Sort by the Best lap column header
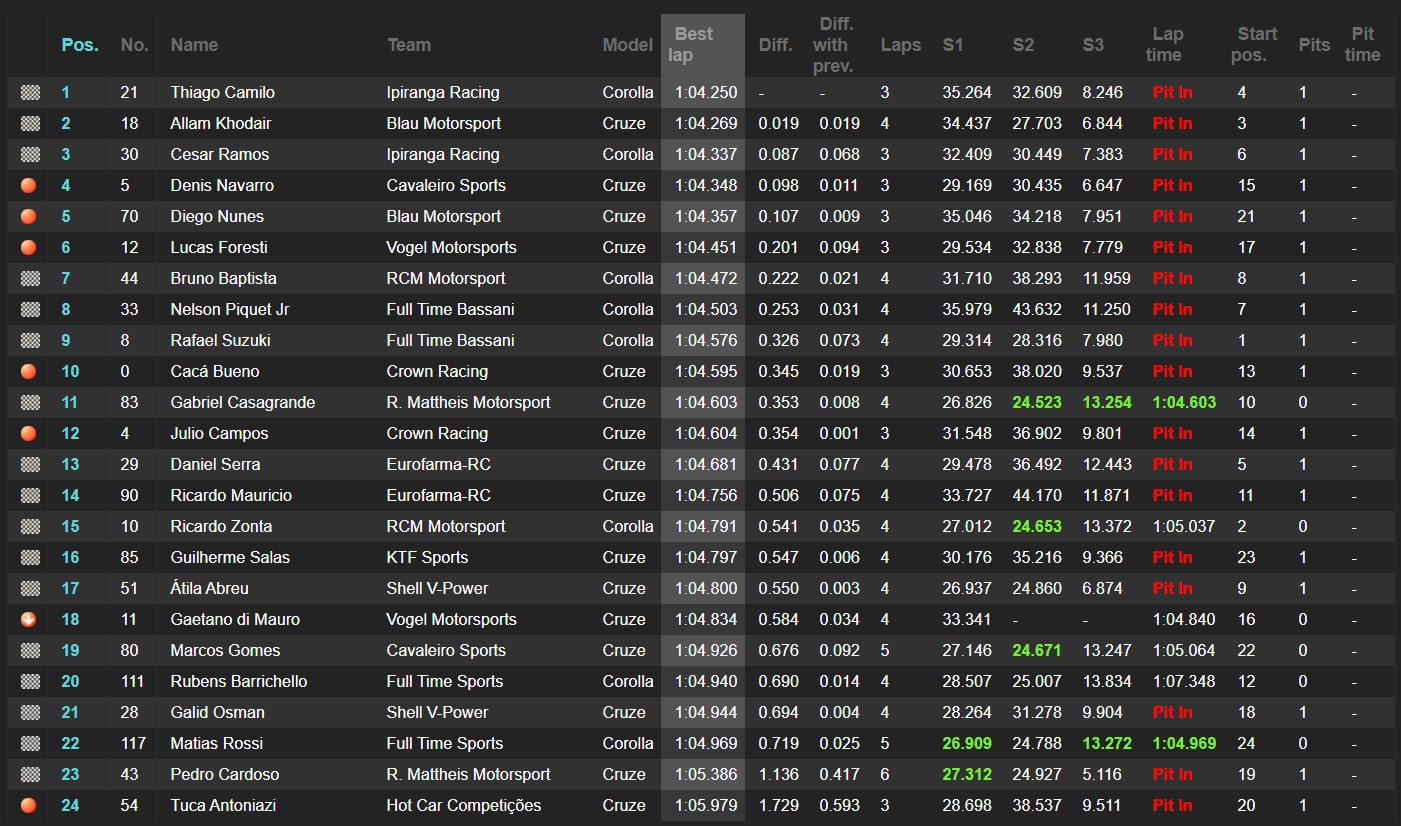 692,45
